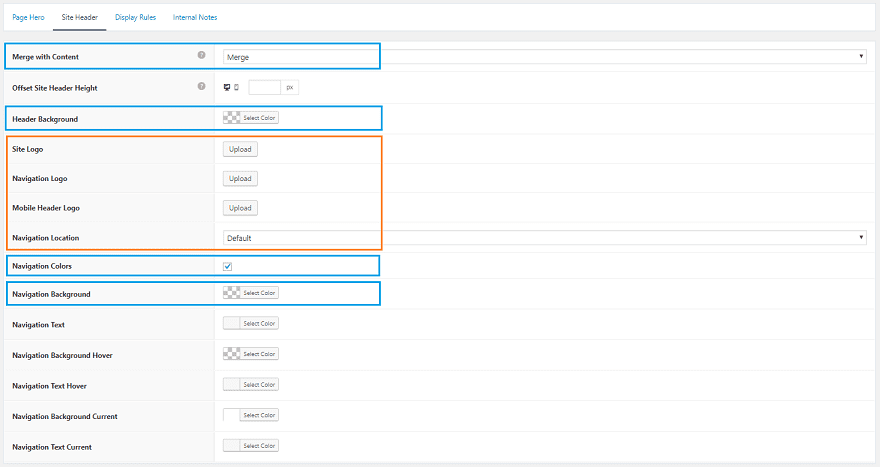Image resolution: width=880 pixels, height=467 pixels.
Task: Select mobile device icon for header offset
Action: click(x=236, y=87)
